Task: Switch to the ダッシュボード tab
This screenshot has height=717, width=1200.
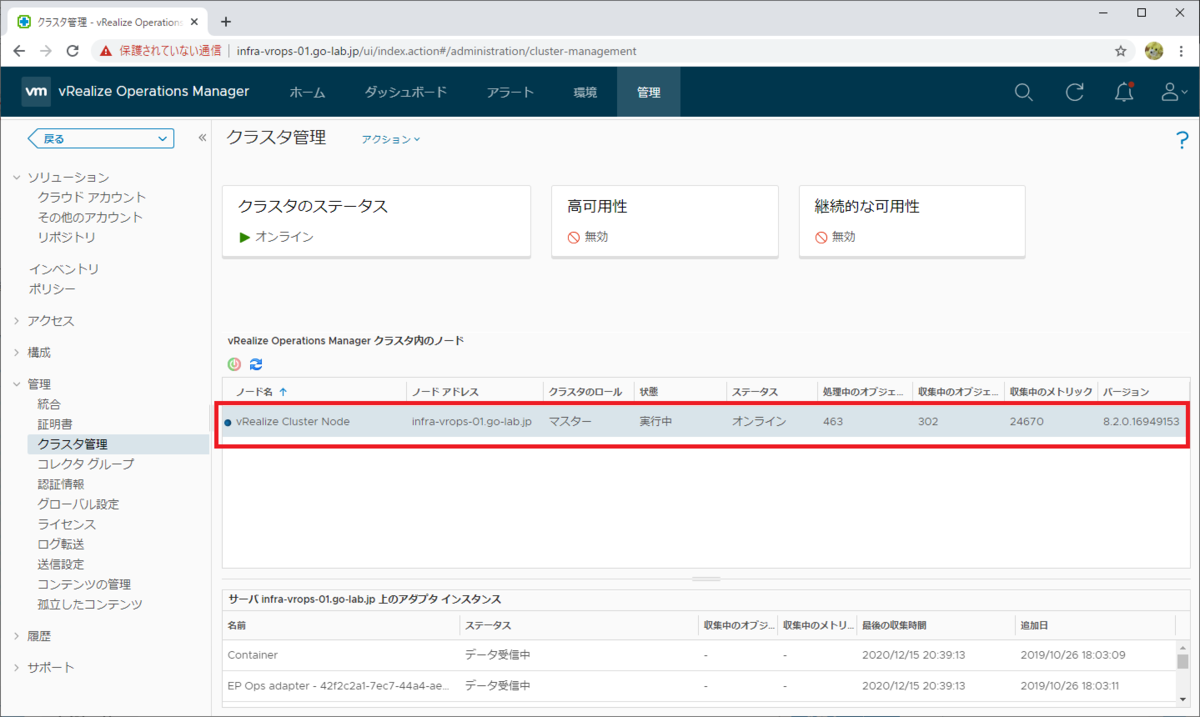Action: tap(406, 91)
